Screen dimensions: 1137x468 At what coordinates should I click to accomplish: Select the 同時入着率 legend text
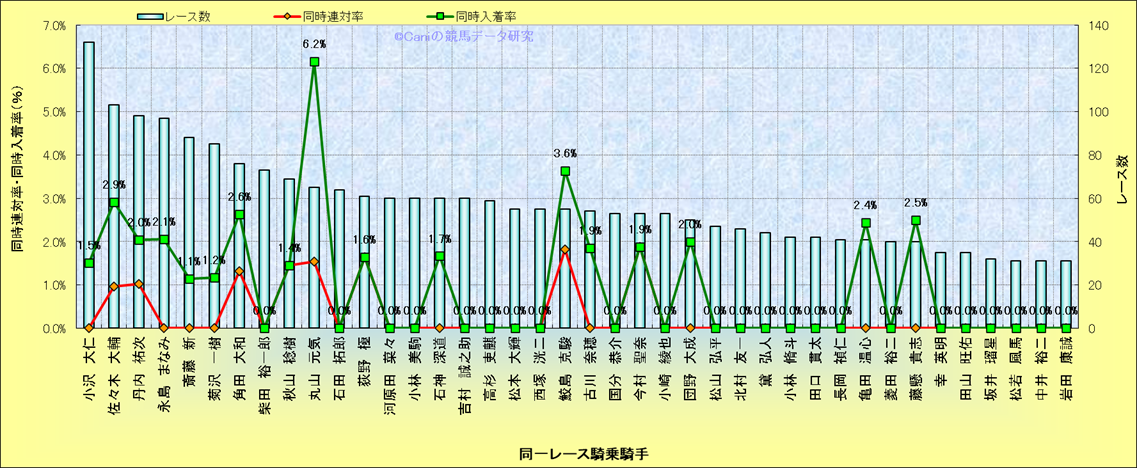pyautogui.click(x=480, y=17)
